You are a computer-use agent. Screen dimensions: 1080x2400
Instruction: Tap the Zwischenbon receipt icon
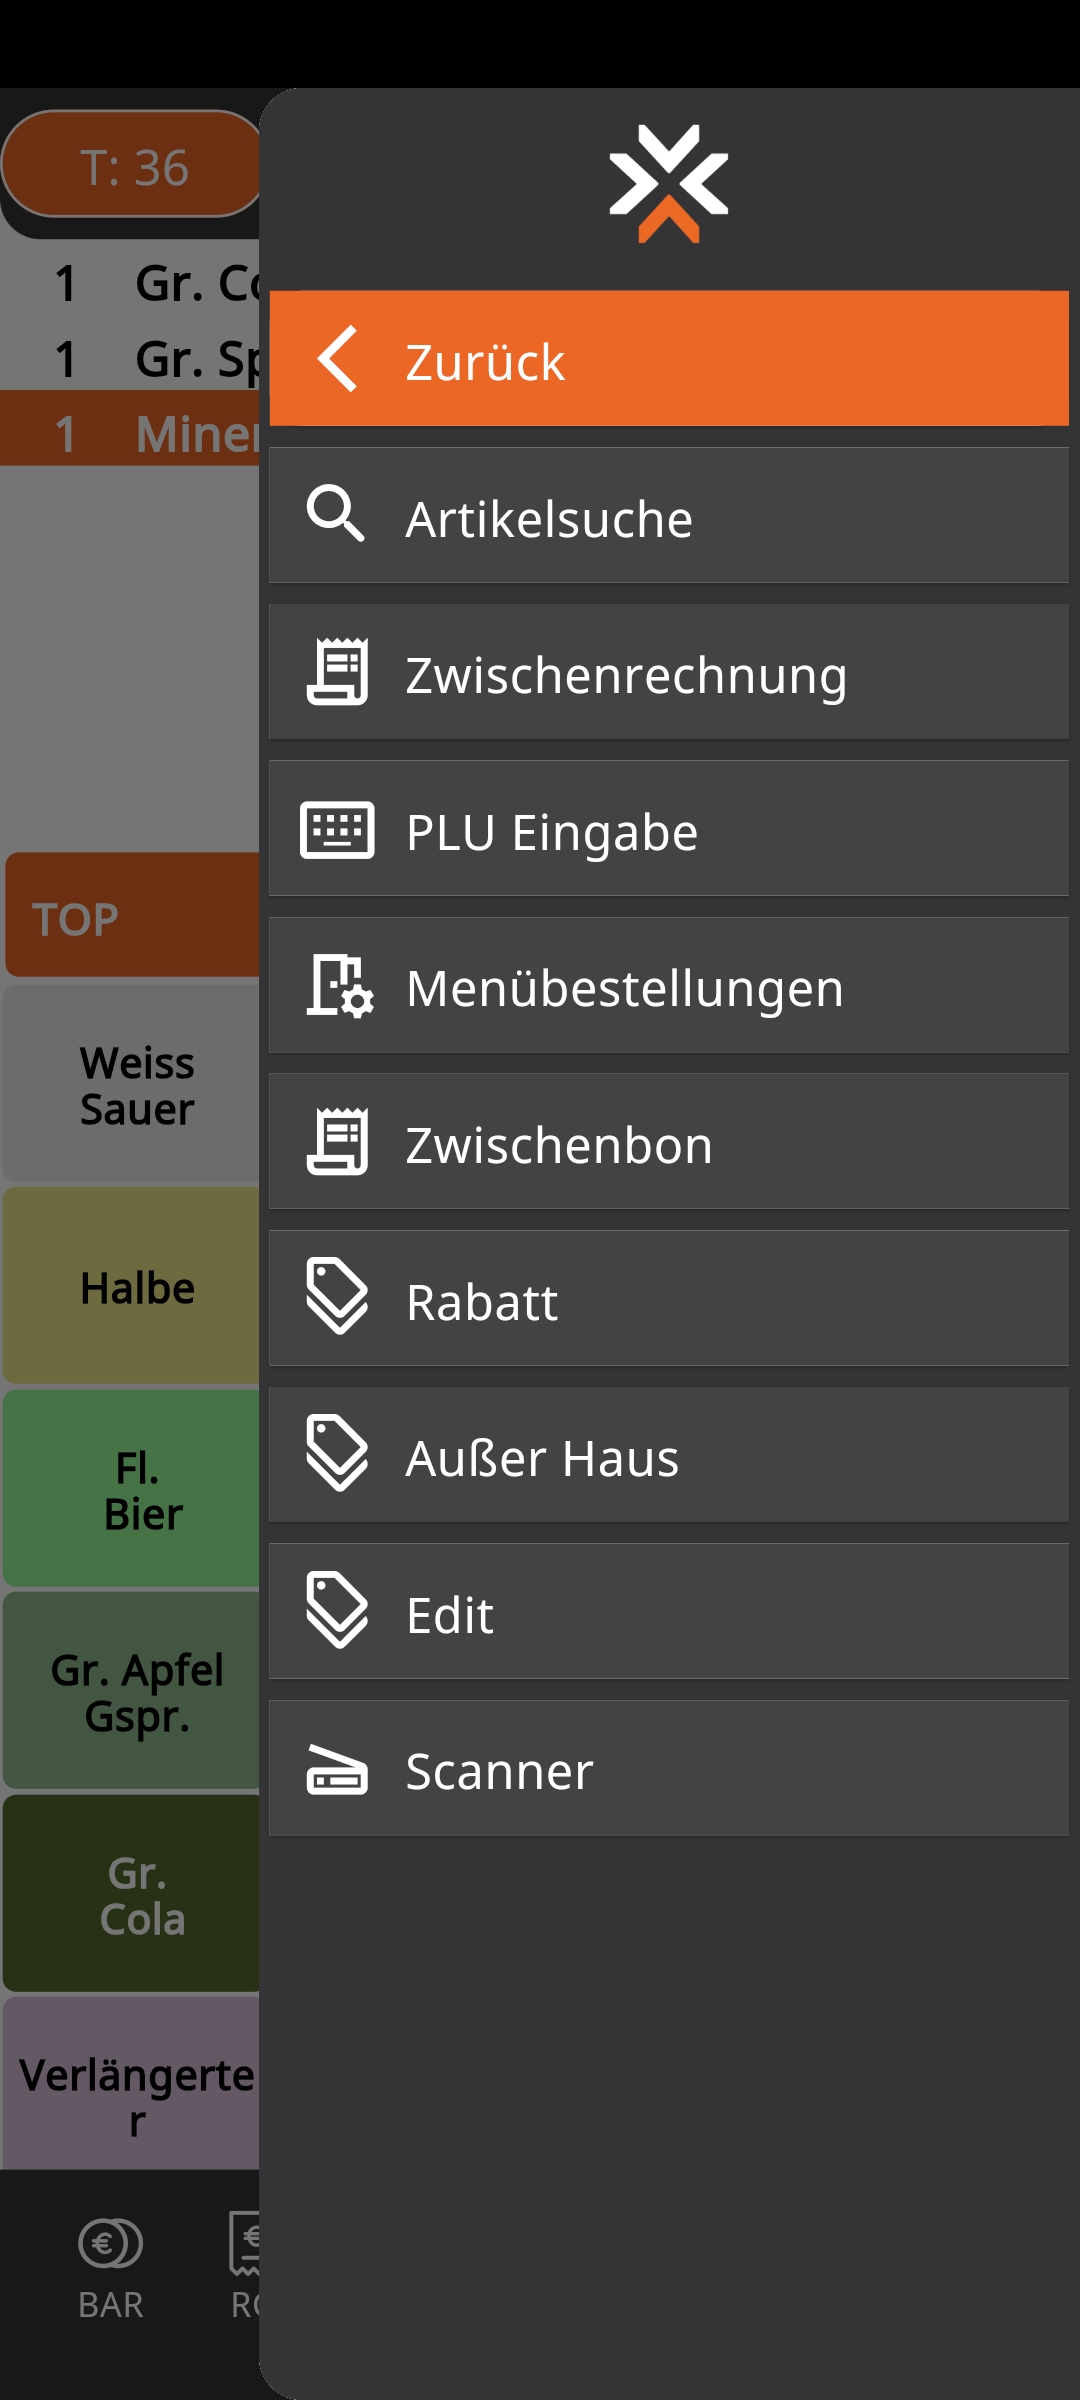338,1144
